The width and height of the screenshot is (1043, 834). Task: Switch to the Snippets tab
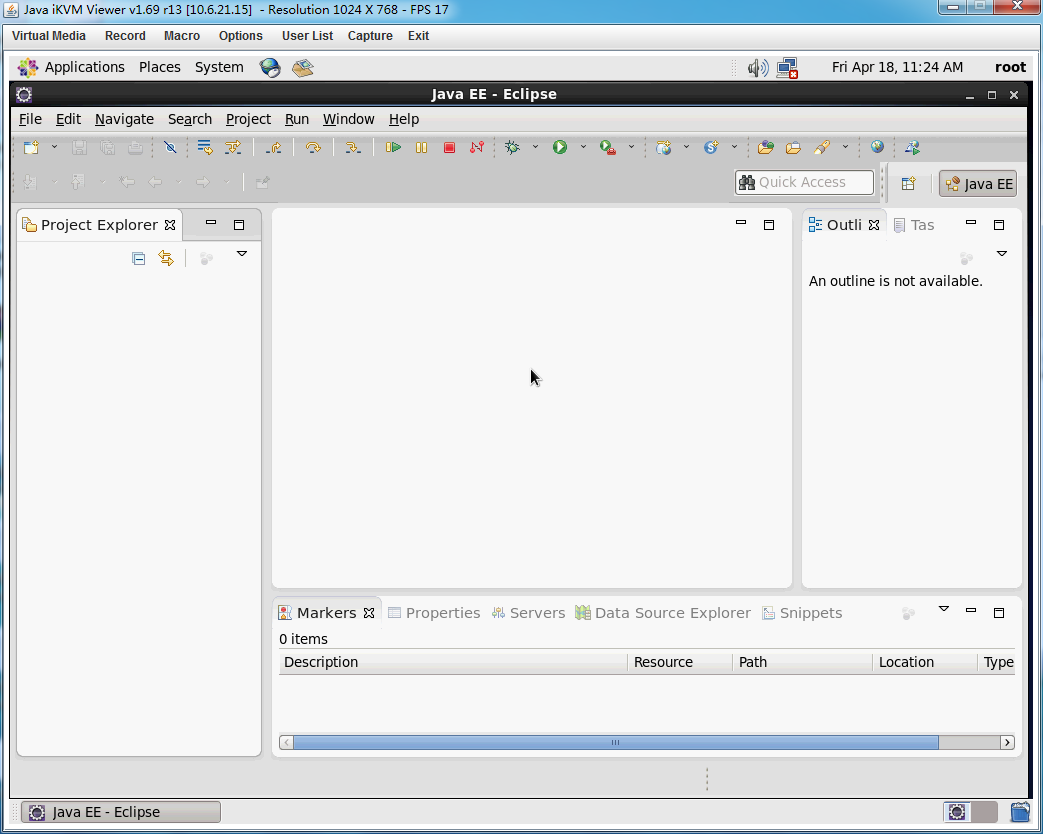coord(802,613)
